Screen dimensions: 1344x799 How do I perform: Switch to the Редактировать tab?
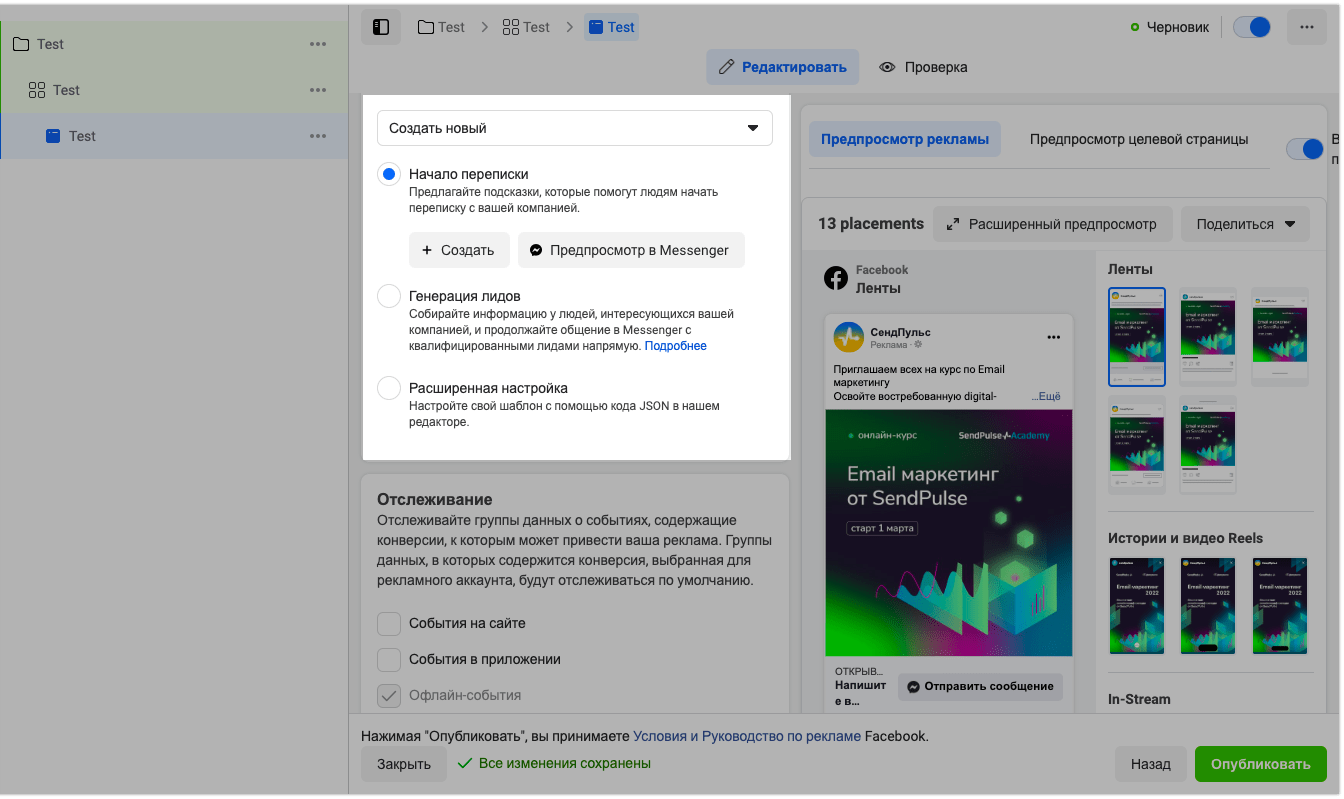tap(782, 68)
